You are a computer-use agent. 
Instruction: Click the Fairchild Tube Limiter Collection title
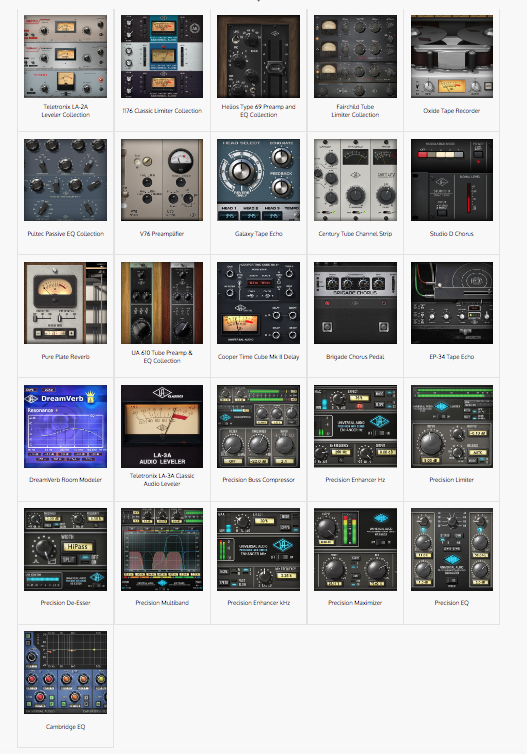[355, 111]
